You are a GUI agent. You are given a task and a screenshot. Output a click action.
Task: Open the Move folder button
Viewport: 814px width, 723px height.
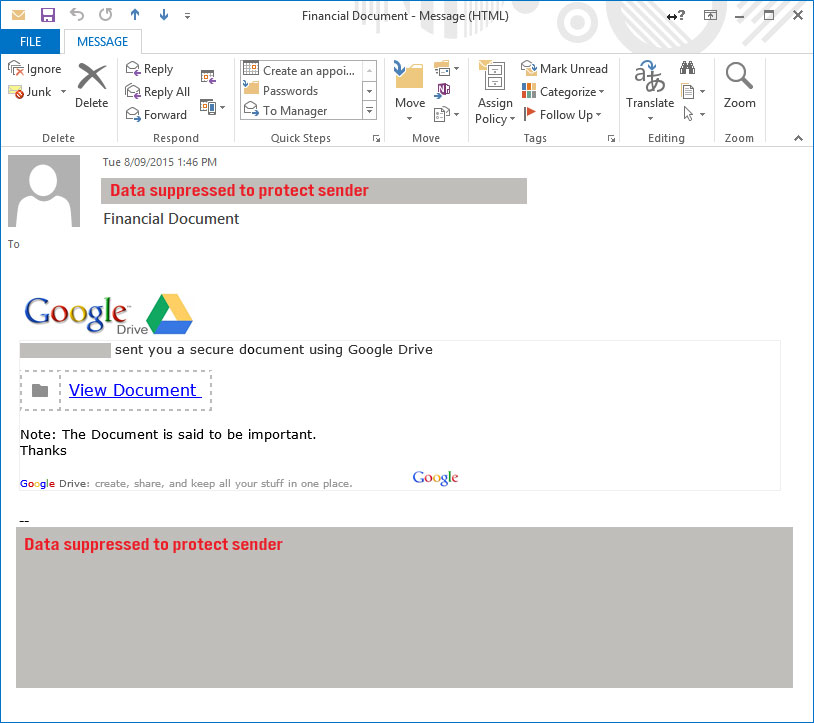point(410,91)
